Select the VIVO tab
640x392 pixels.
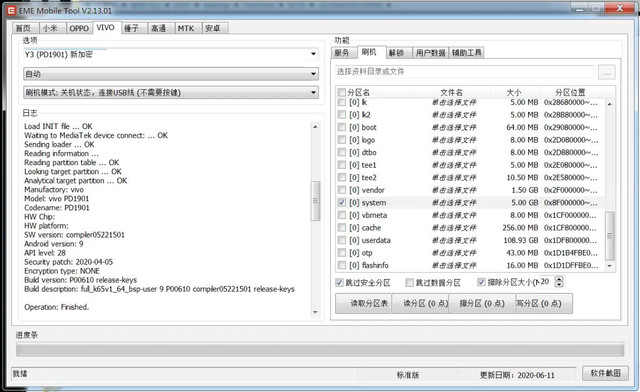point(106,27)
